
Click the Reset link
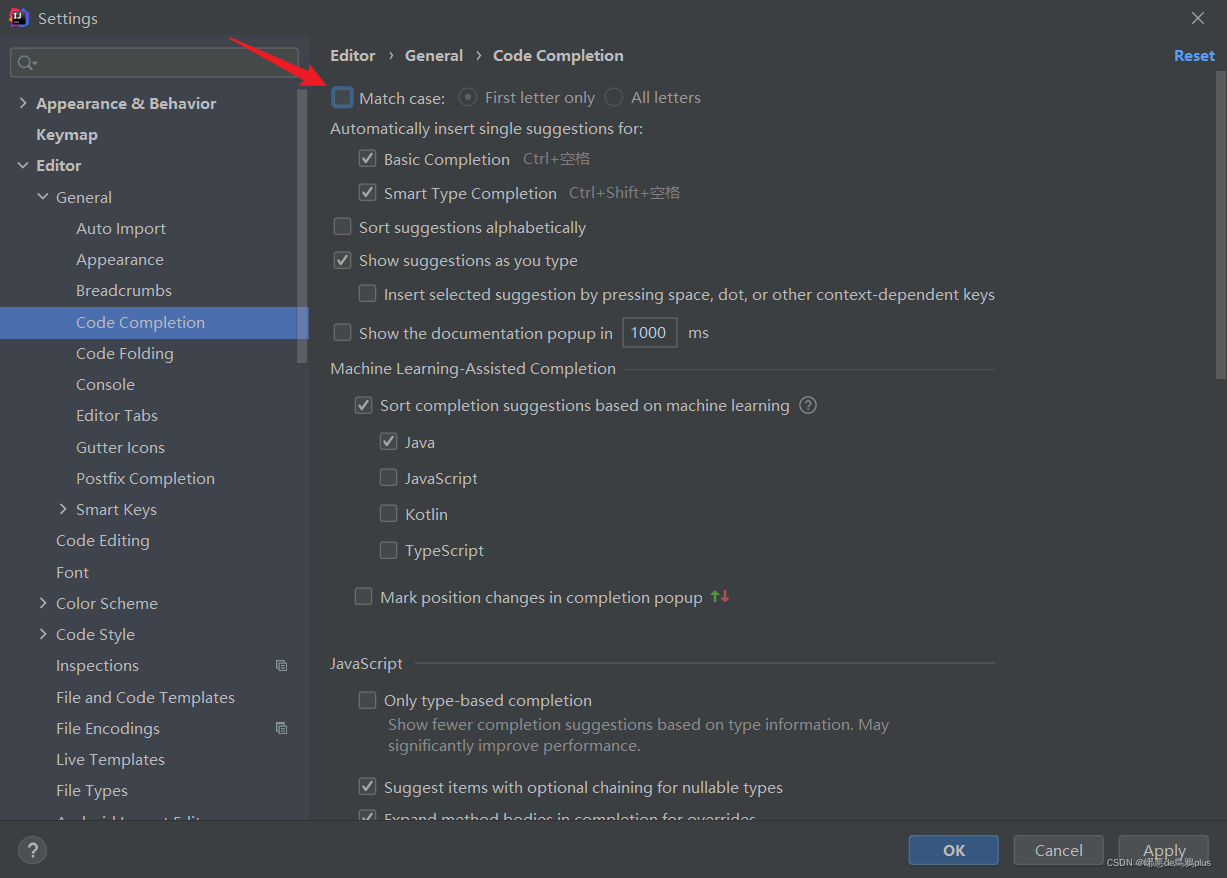[x=1194, y=56]
